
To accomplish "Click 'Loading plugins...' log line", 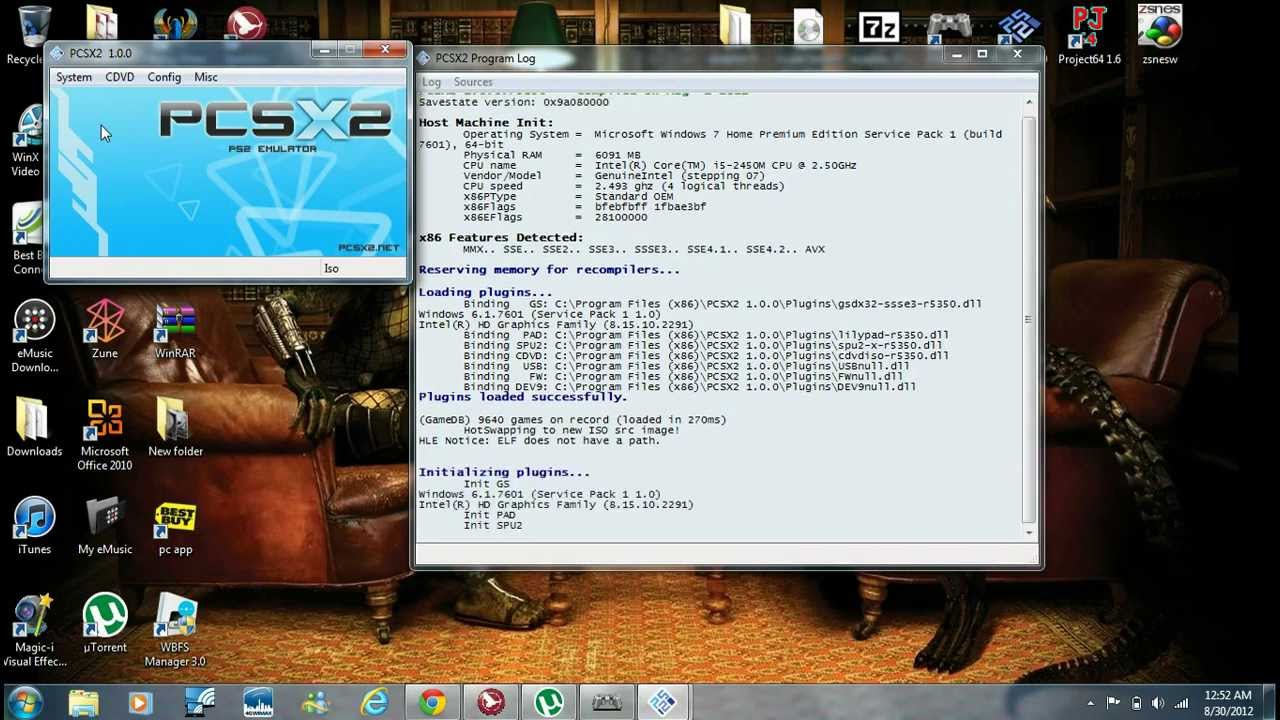I will (485, 292).
